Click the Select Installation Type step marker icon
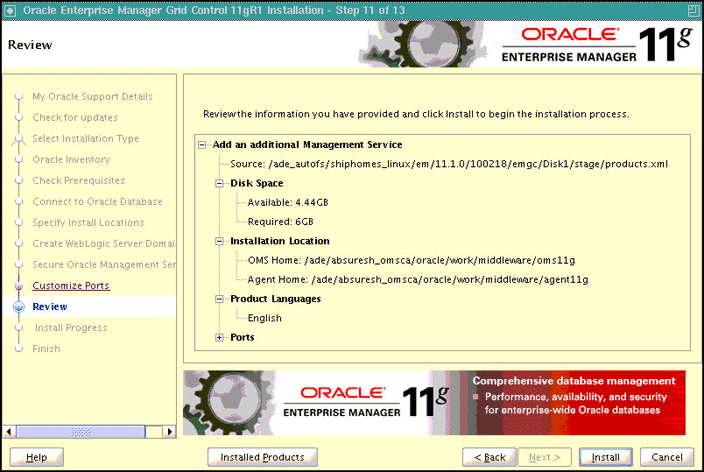704x472 pixels. coord(19,139)
